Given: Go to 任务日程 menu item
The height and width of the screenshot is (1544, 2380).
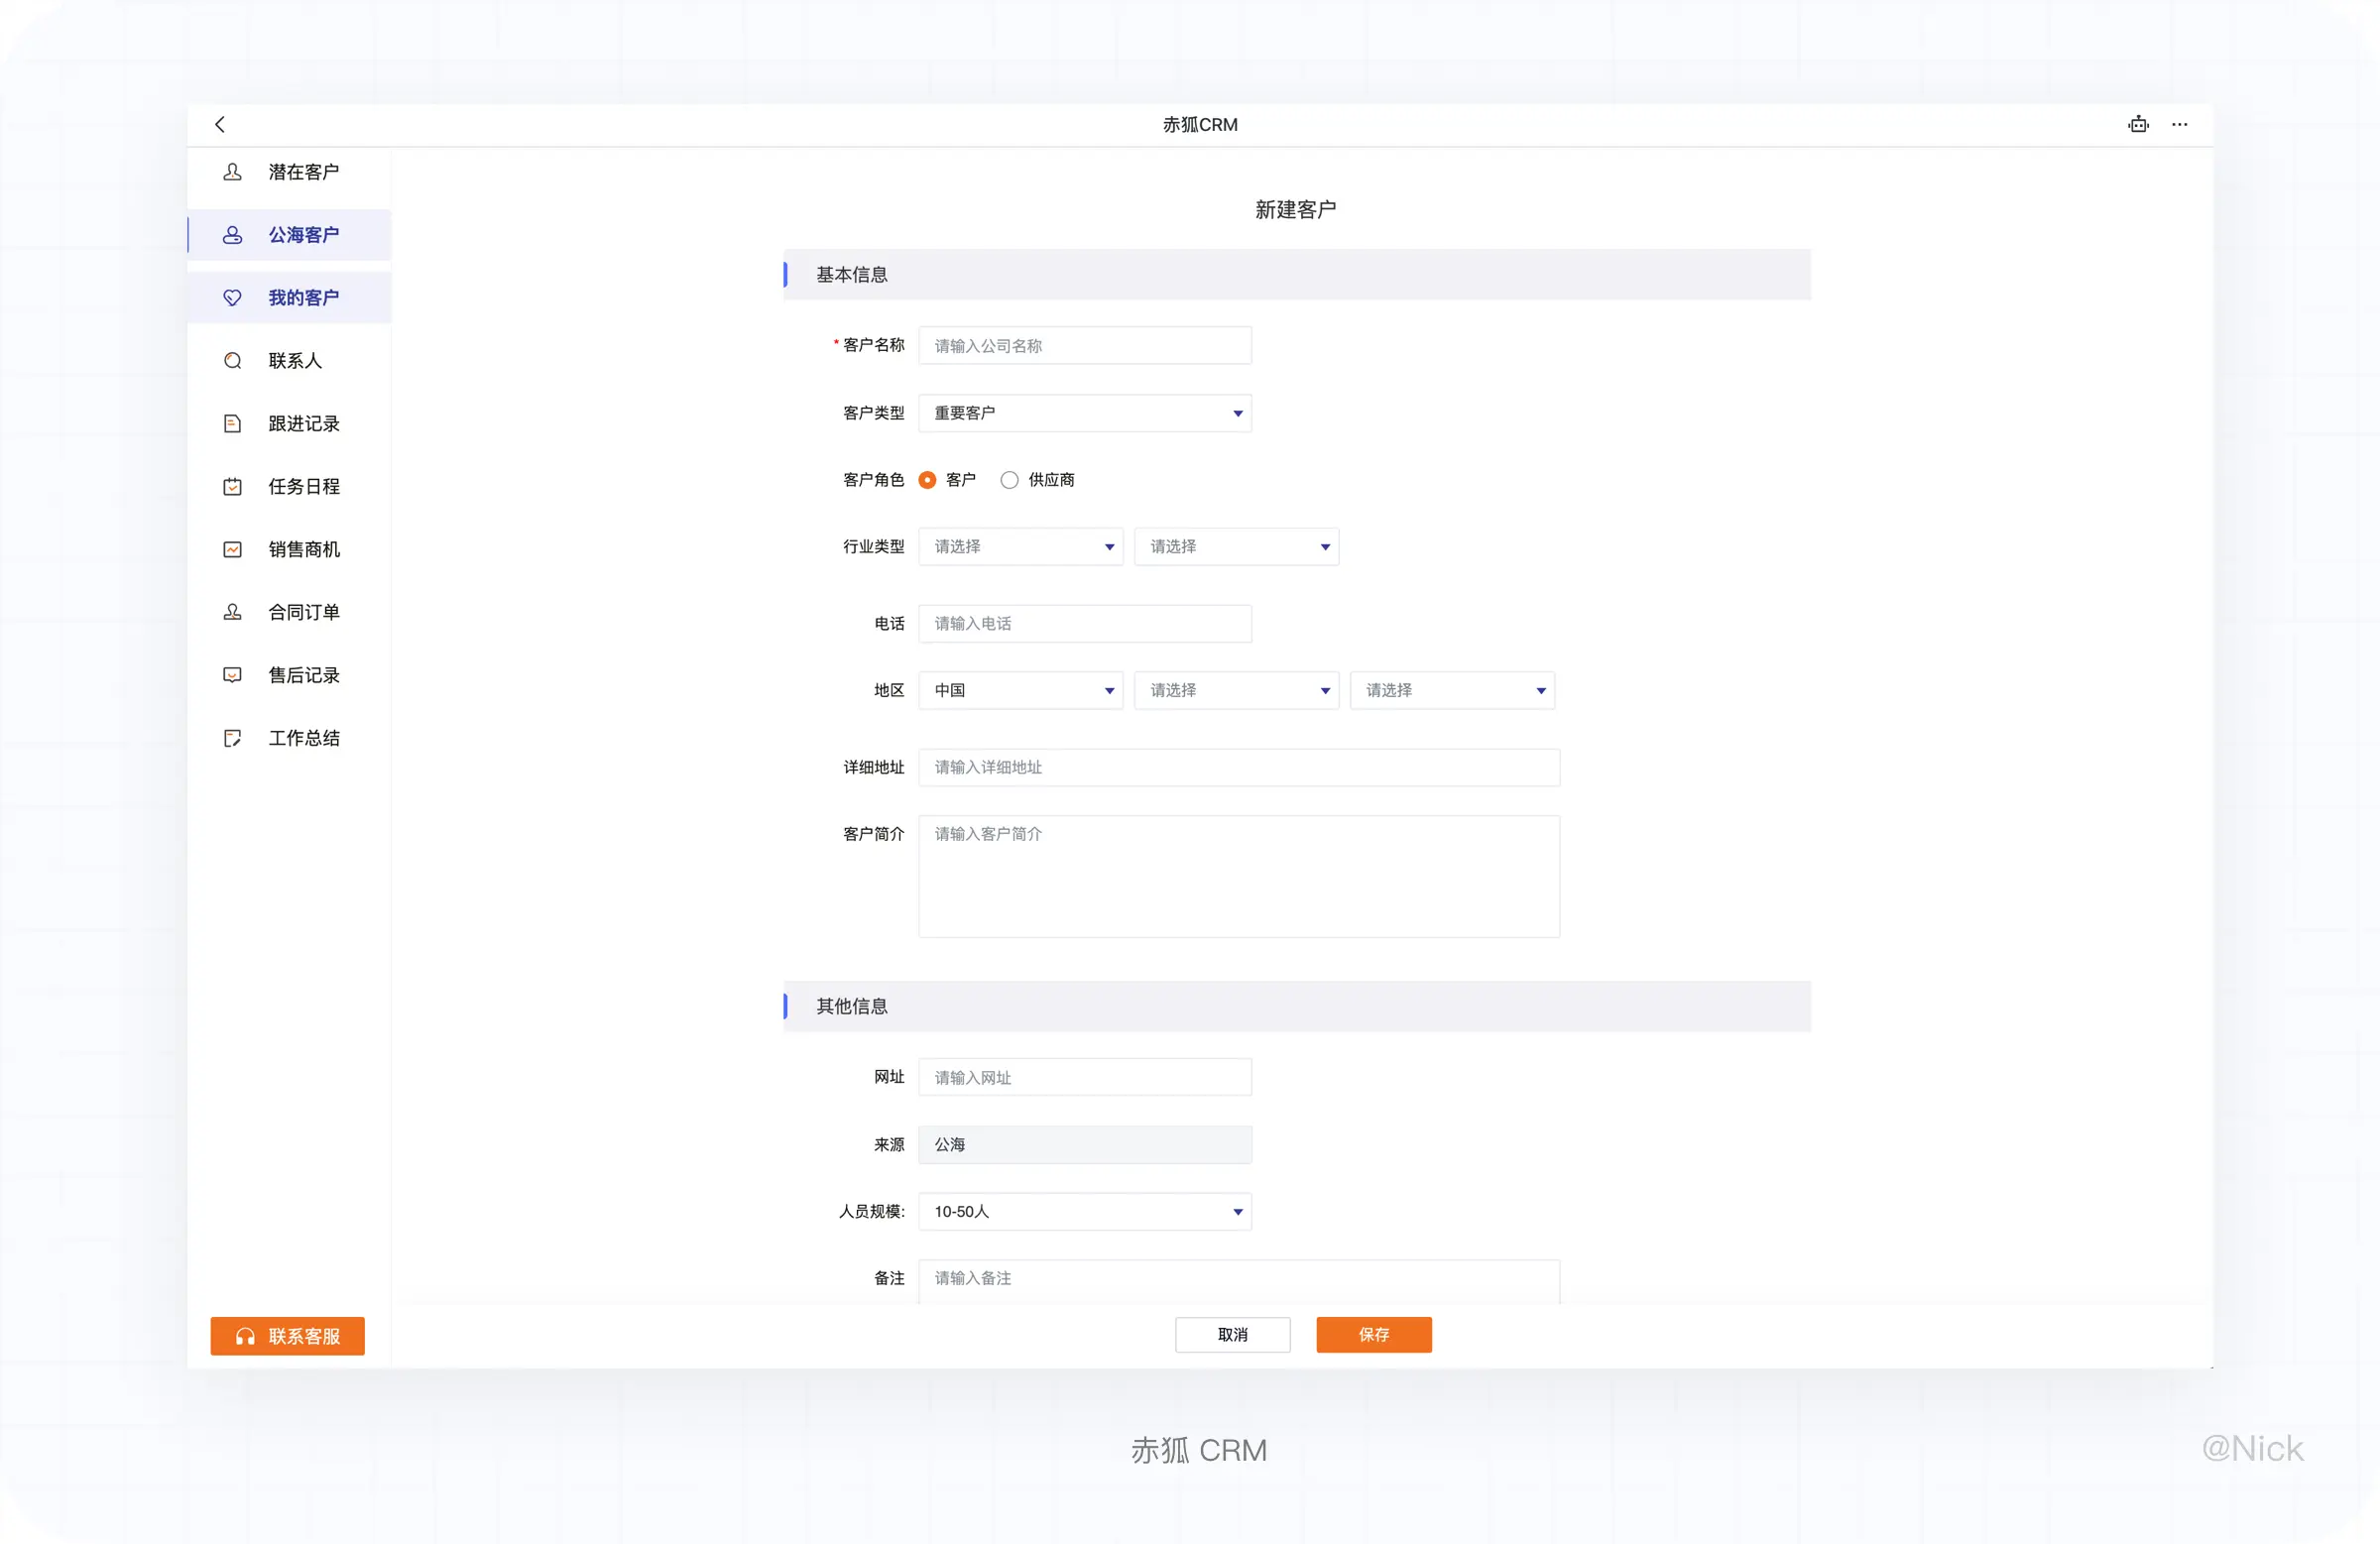Looking at the screenshot, I should (x=289, y=487).
